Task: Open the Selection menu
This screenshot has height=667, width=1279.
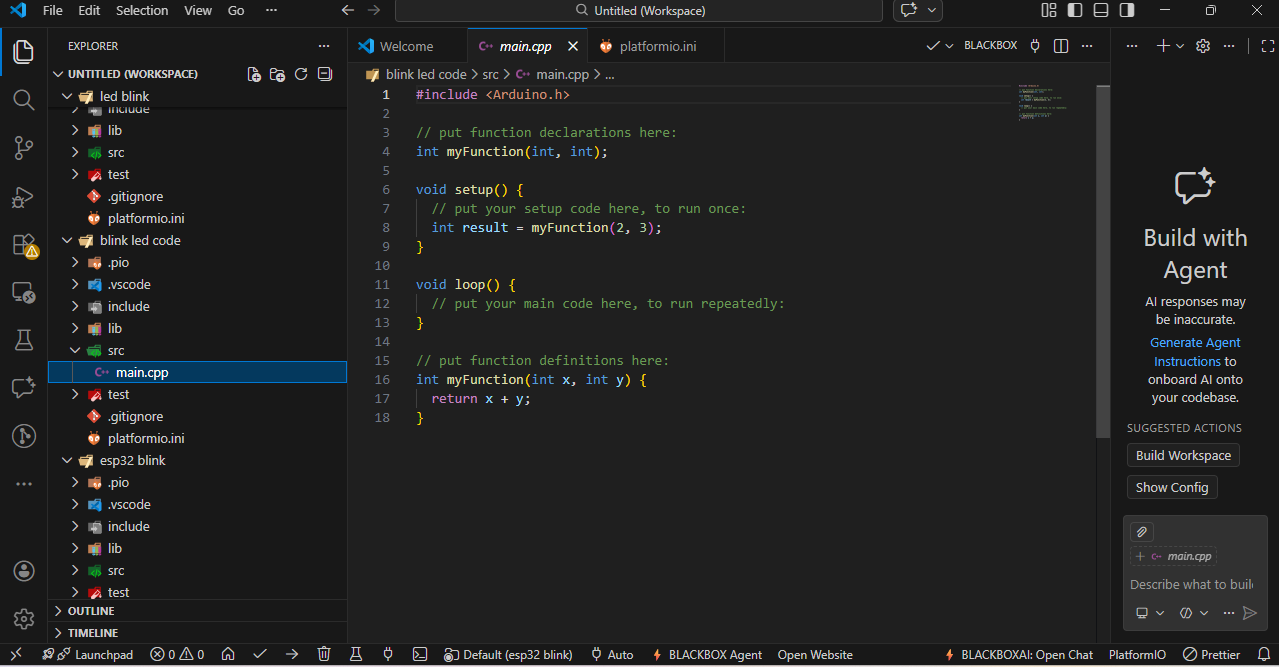Action: [x=142, y=11]
